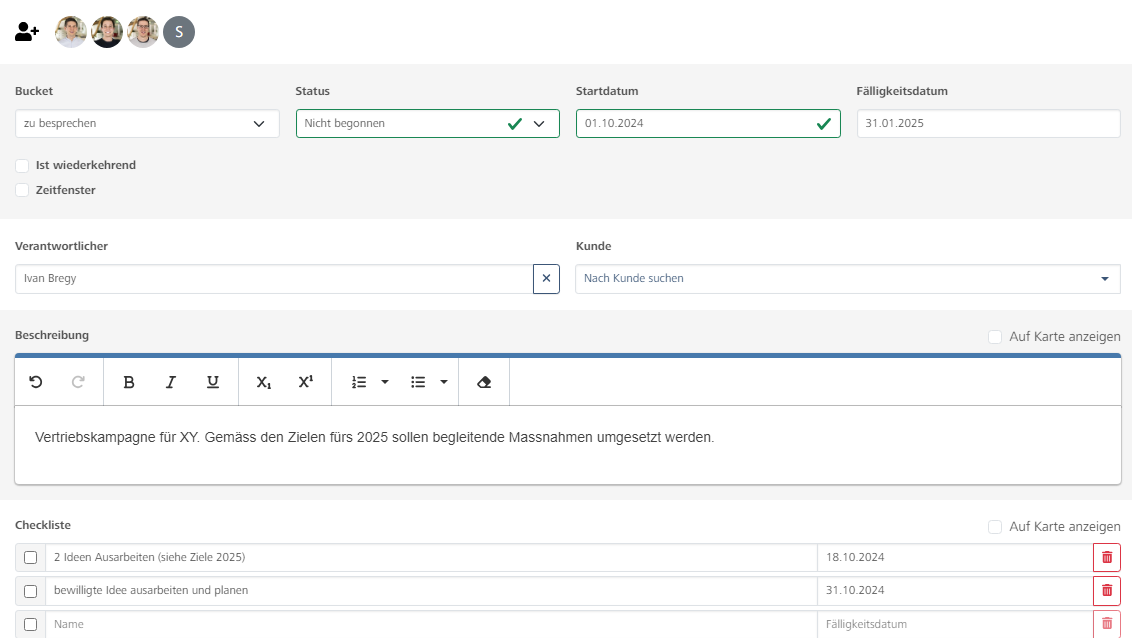Delete the '2 Ideen Ausarbeiten' checklist item
Image resolution: width=1132 pixels, height=638 pixels.
pyautogui.click(x=1106, y=557)
